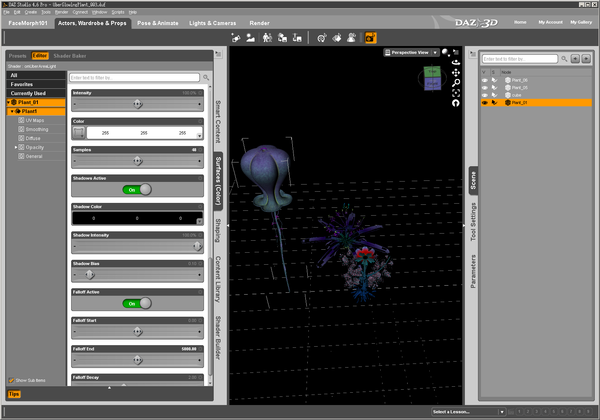This screenshot has height=420, width=600.
Task: Toggle the Falloff Active switch
Action: point(137,303)
